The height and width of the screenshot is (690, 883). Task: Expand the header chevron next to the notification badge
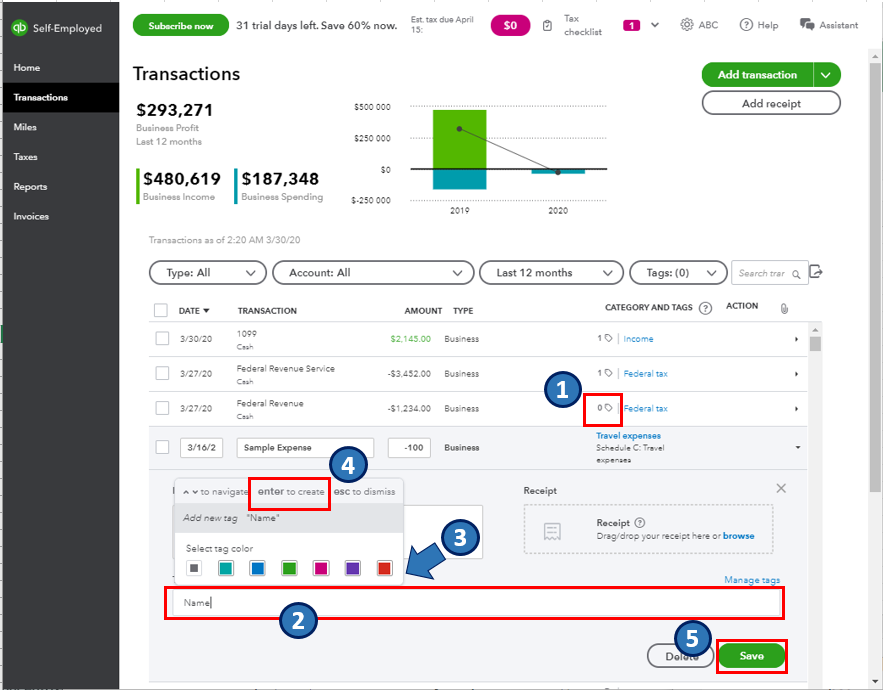click(x=655, y=25)
